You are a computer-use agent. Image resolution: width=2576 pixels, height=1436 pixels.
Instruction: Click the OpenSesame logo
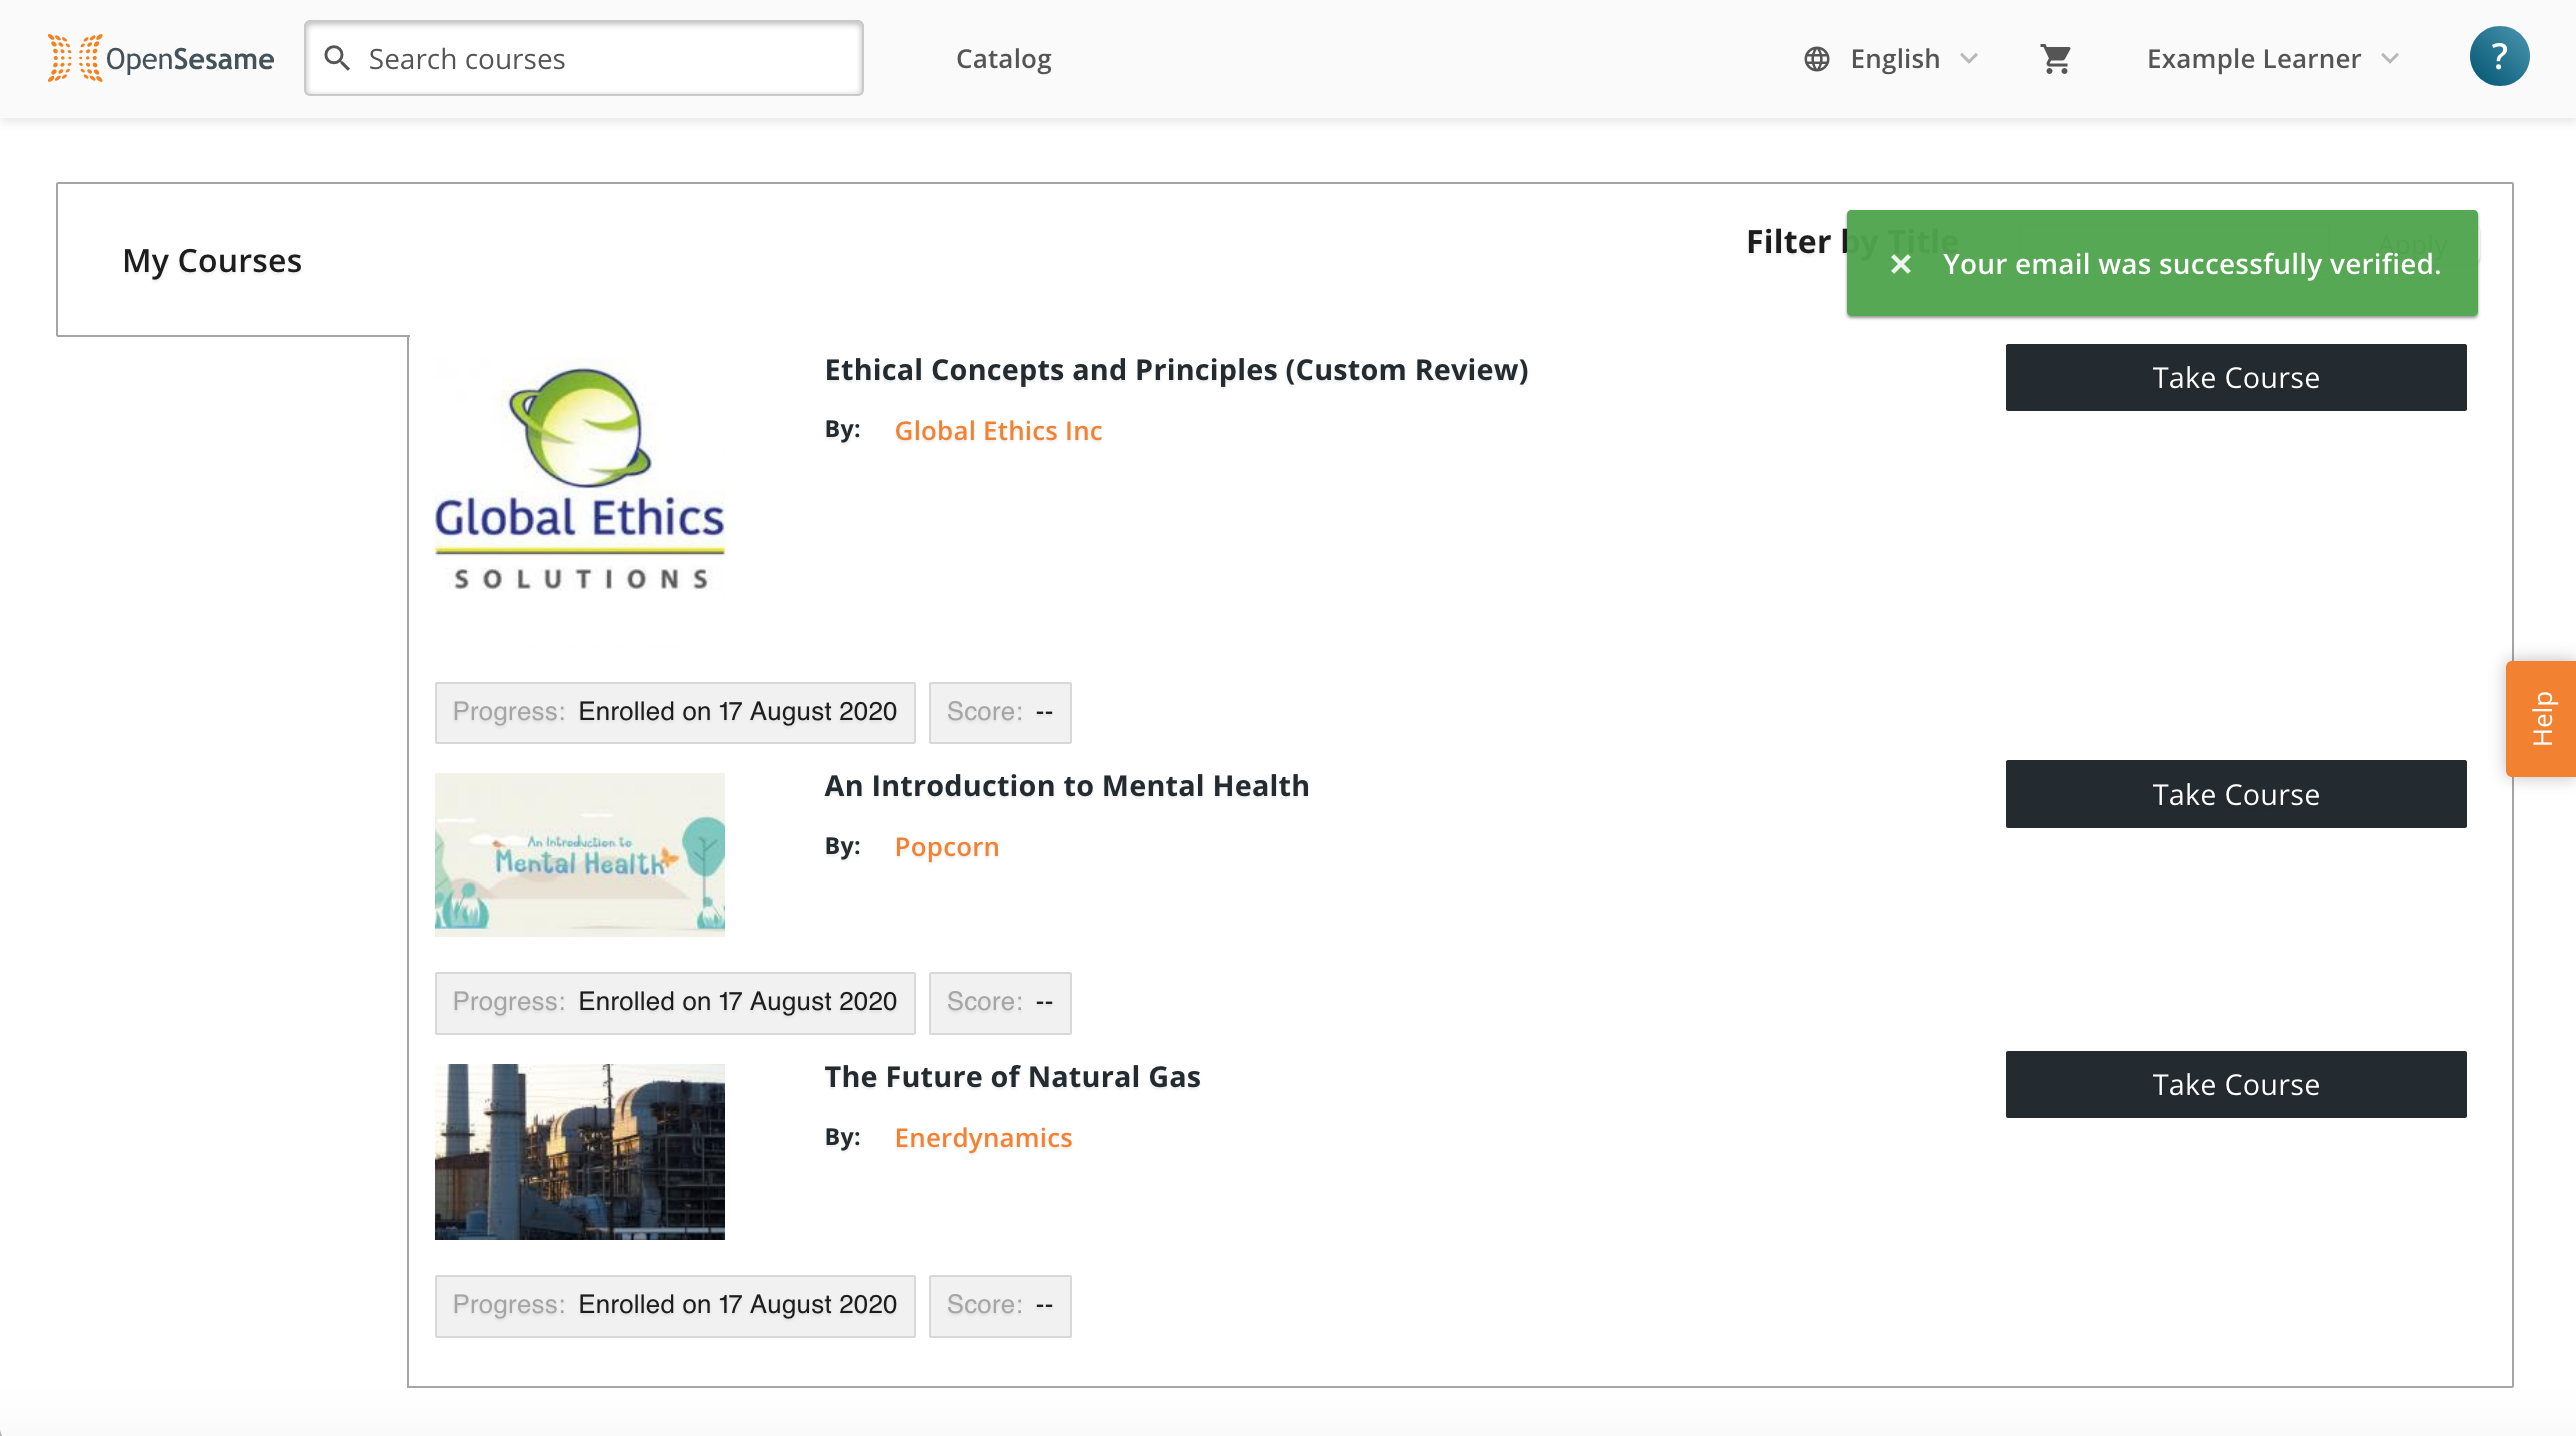[161, 58]
